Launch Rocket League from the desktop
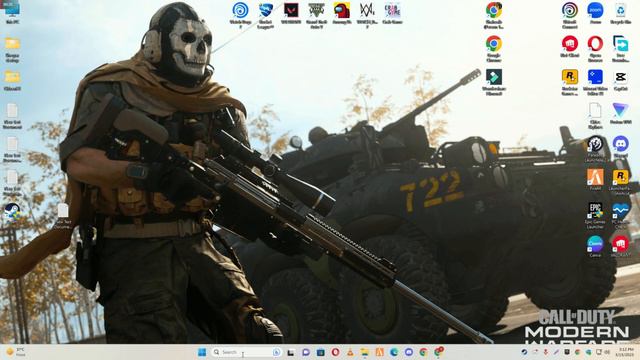Screen dimensions: 640x360 click(266, 15)
